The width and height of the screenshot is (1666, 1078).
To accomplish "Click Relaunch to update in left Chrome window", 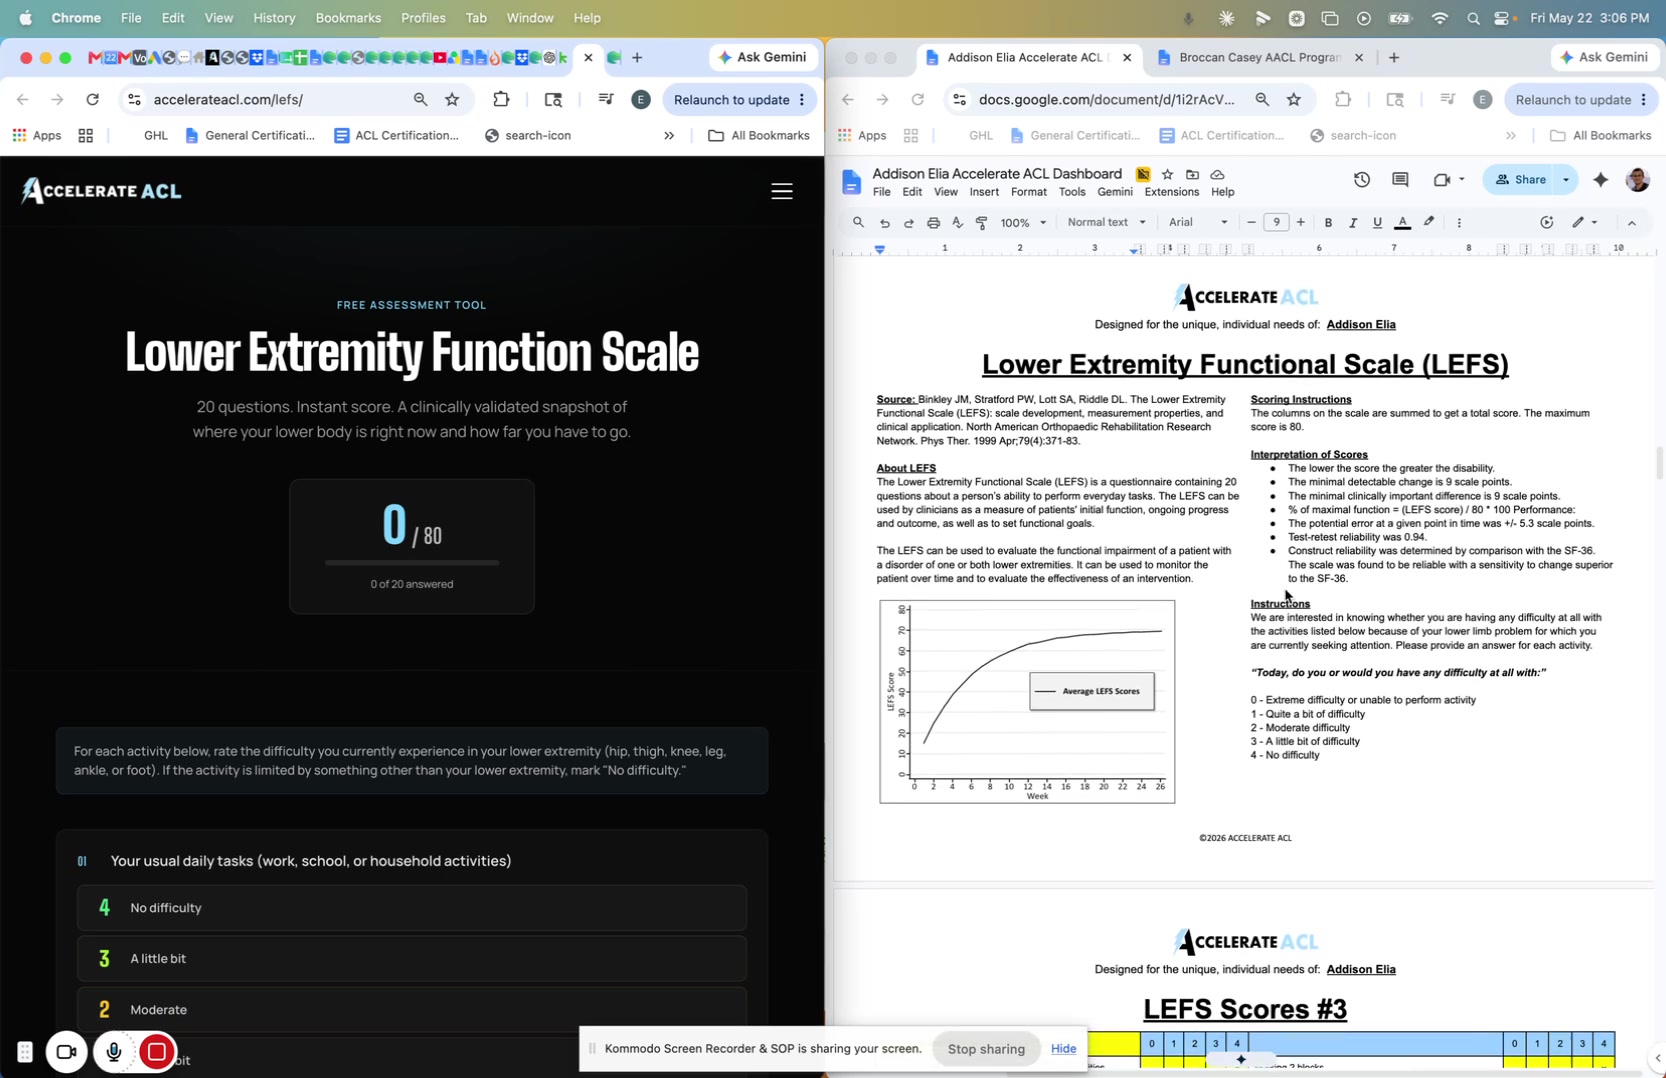I will coord(739,99).
